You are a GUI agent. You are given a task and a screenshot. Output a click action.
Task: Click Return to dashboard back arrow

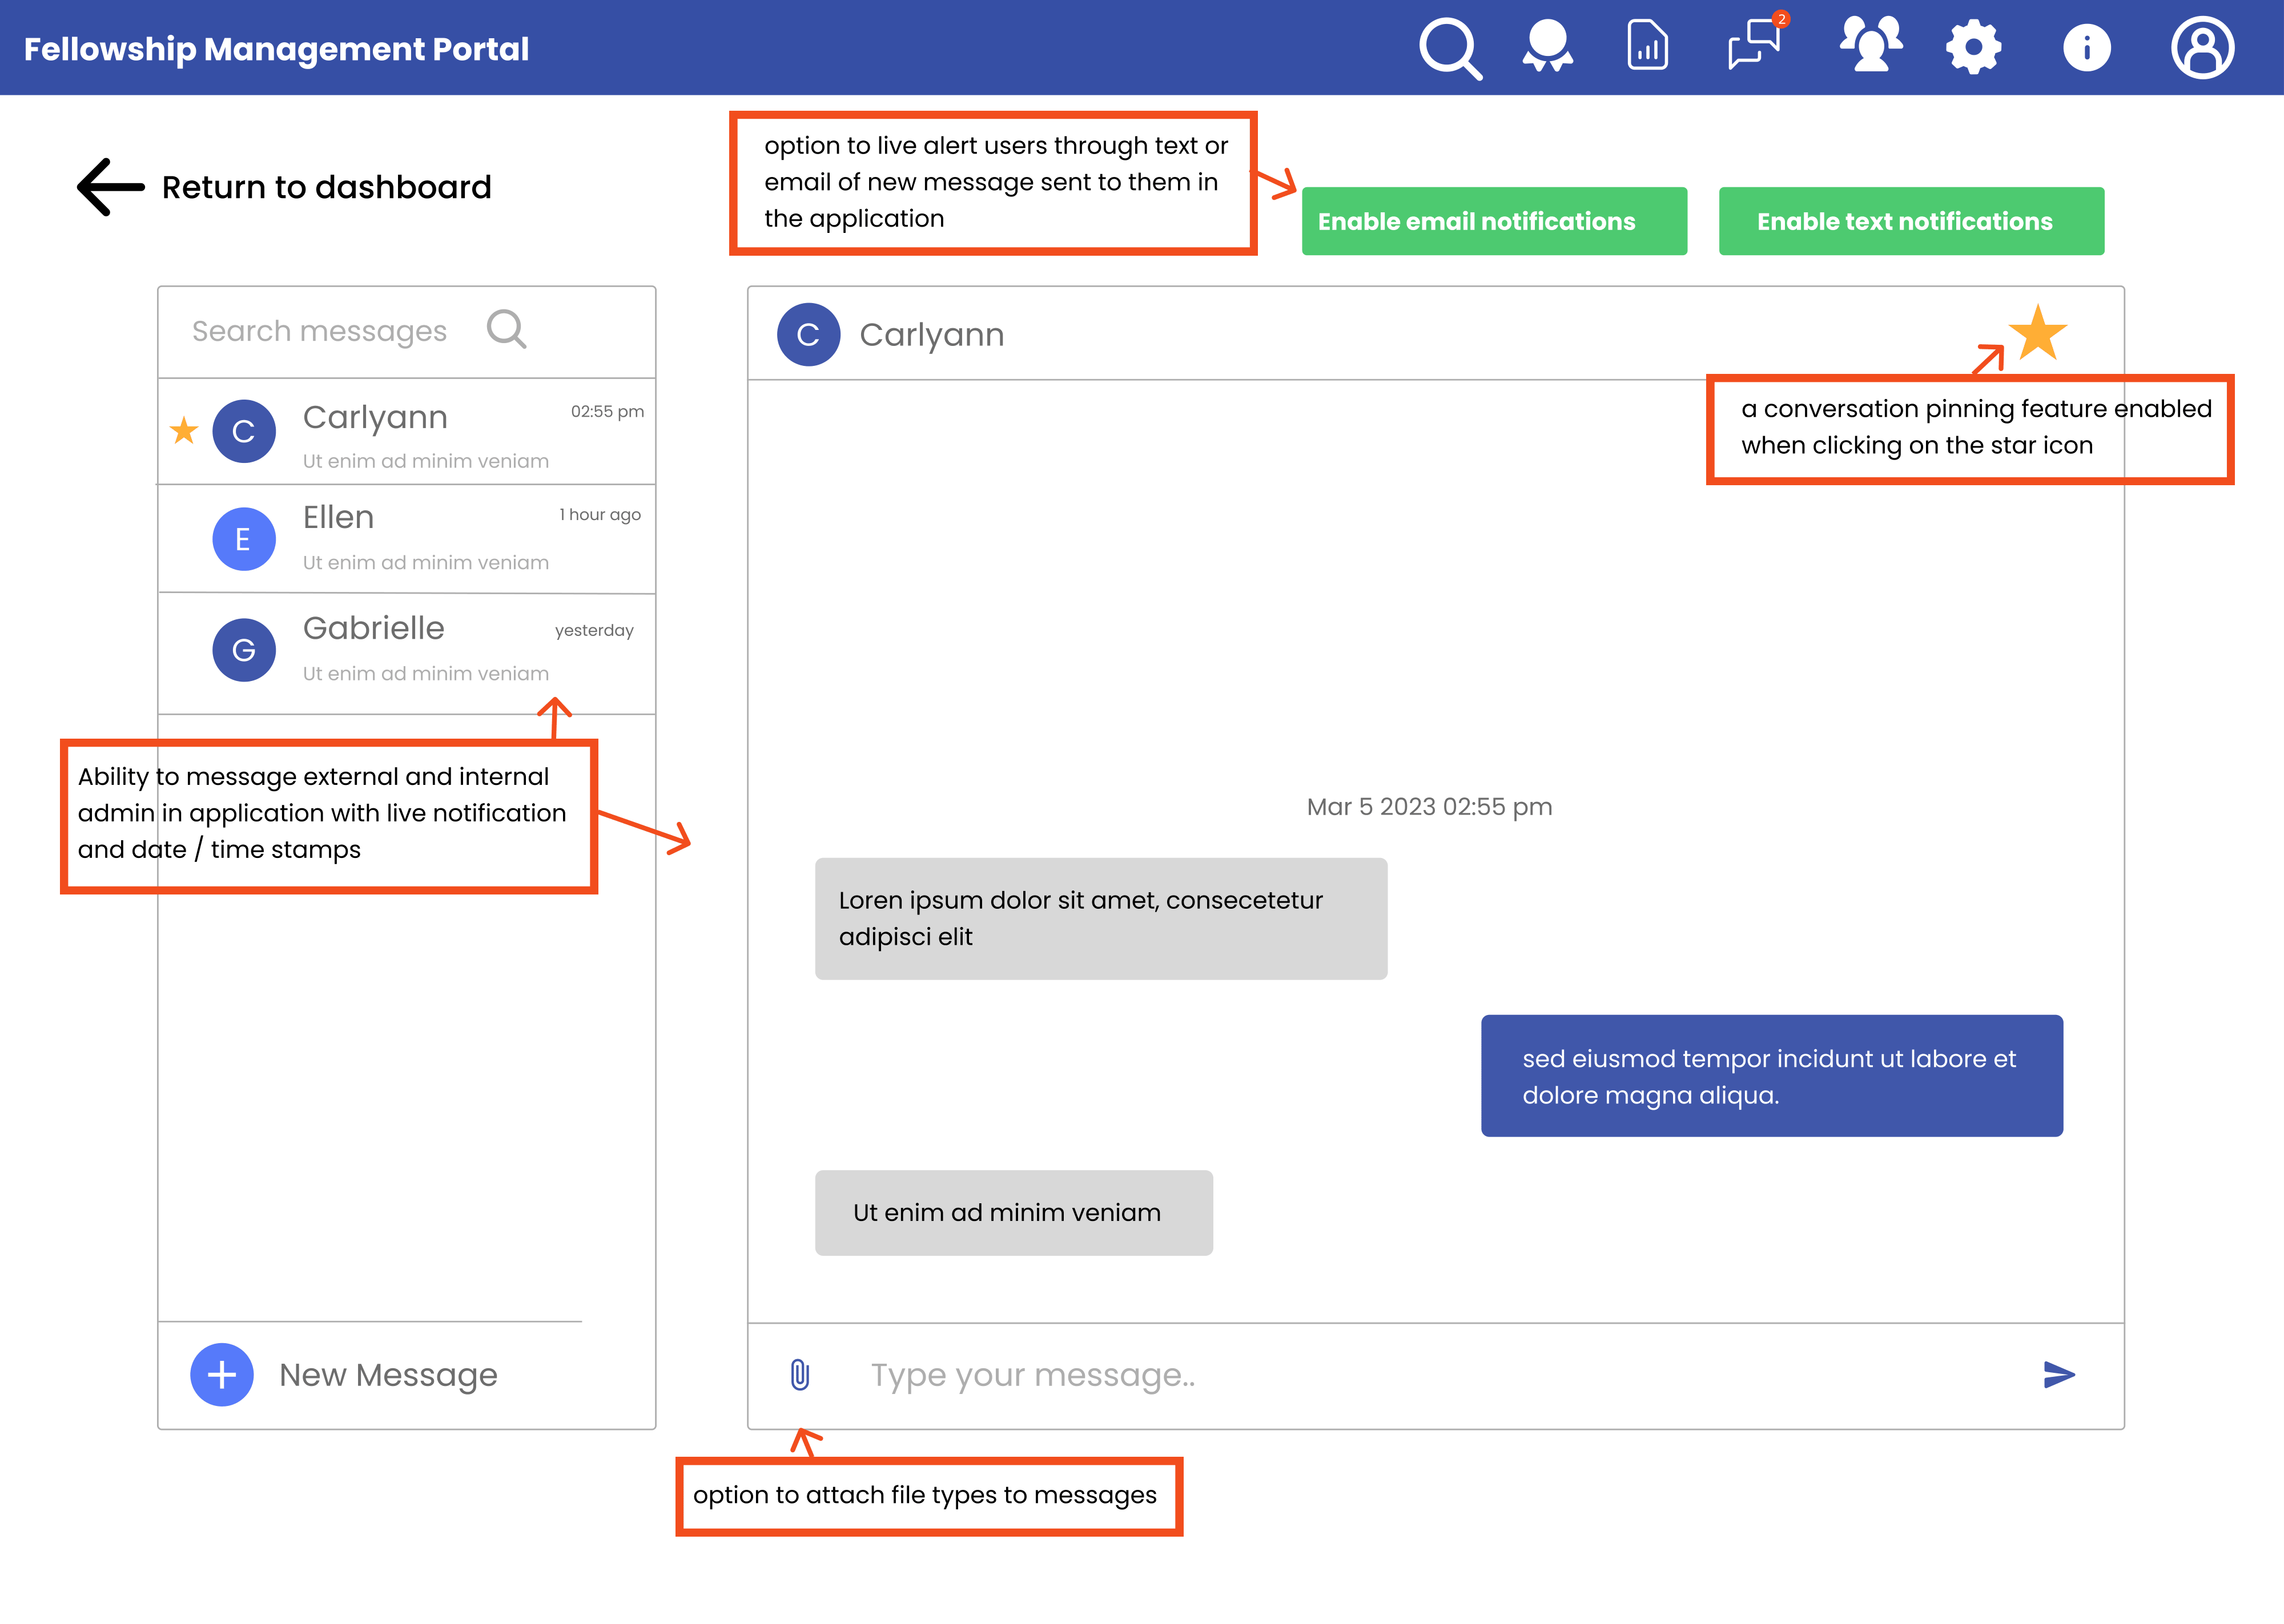click(x=111, y=187)
